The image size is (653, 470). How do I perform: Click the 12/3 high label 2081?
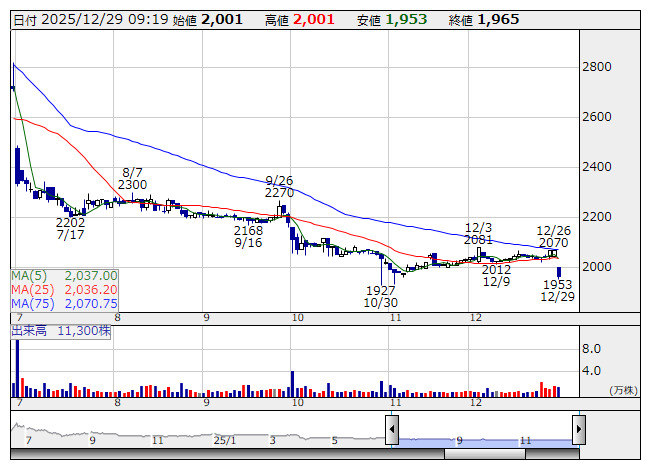pos(479,240)
